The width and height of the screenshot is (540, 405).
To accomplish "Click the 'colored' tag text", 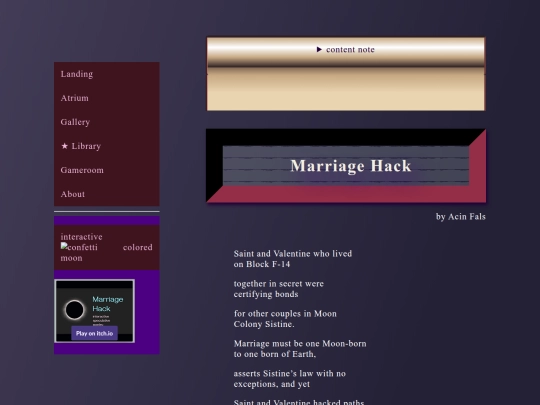I will [138, 247].
